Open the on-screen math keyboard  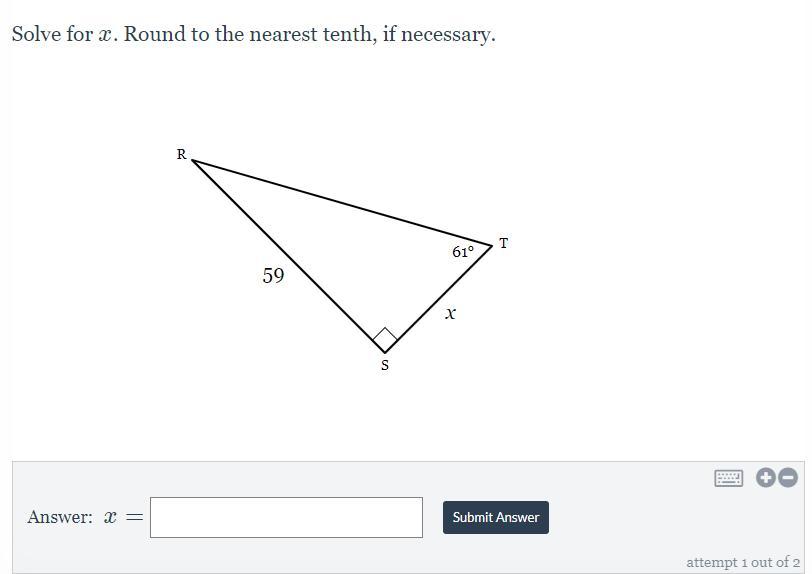(728, 478)
